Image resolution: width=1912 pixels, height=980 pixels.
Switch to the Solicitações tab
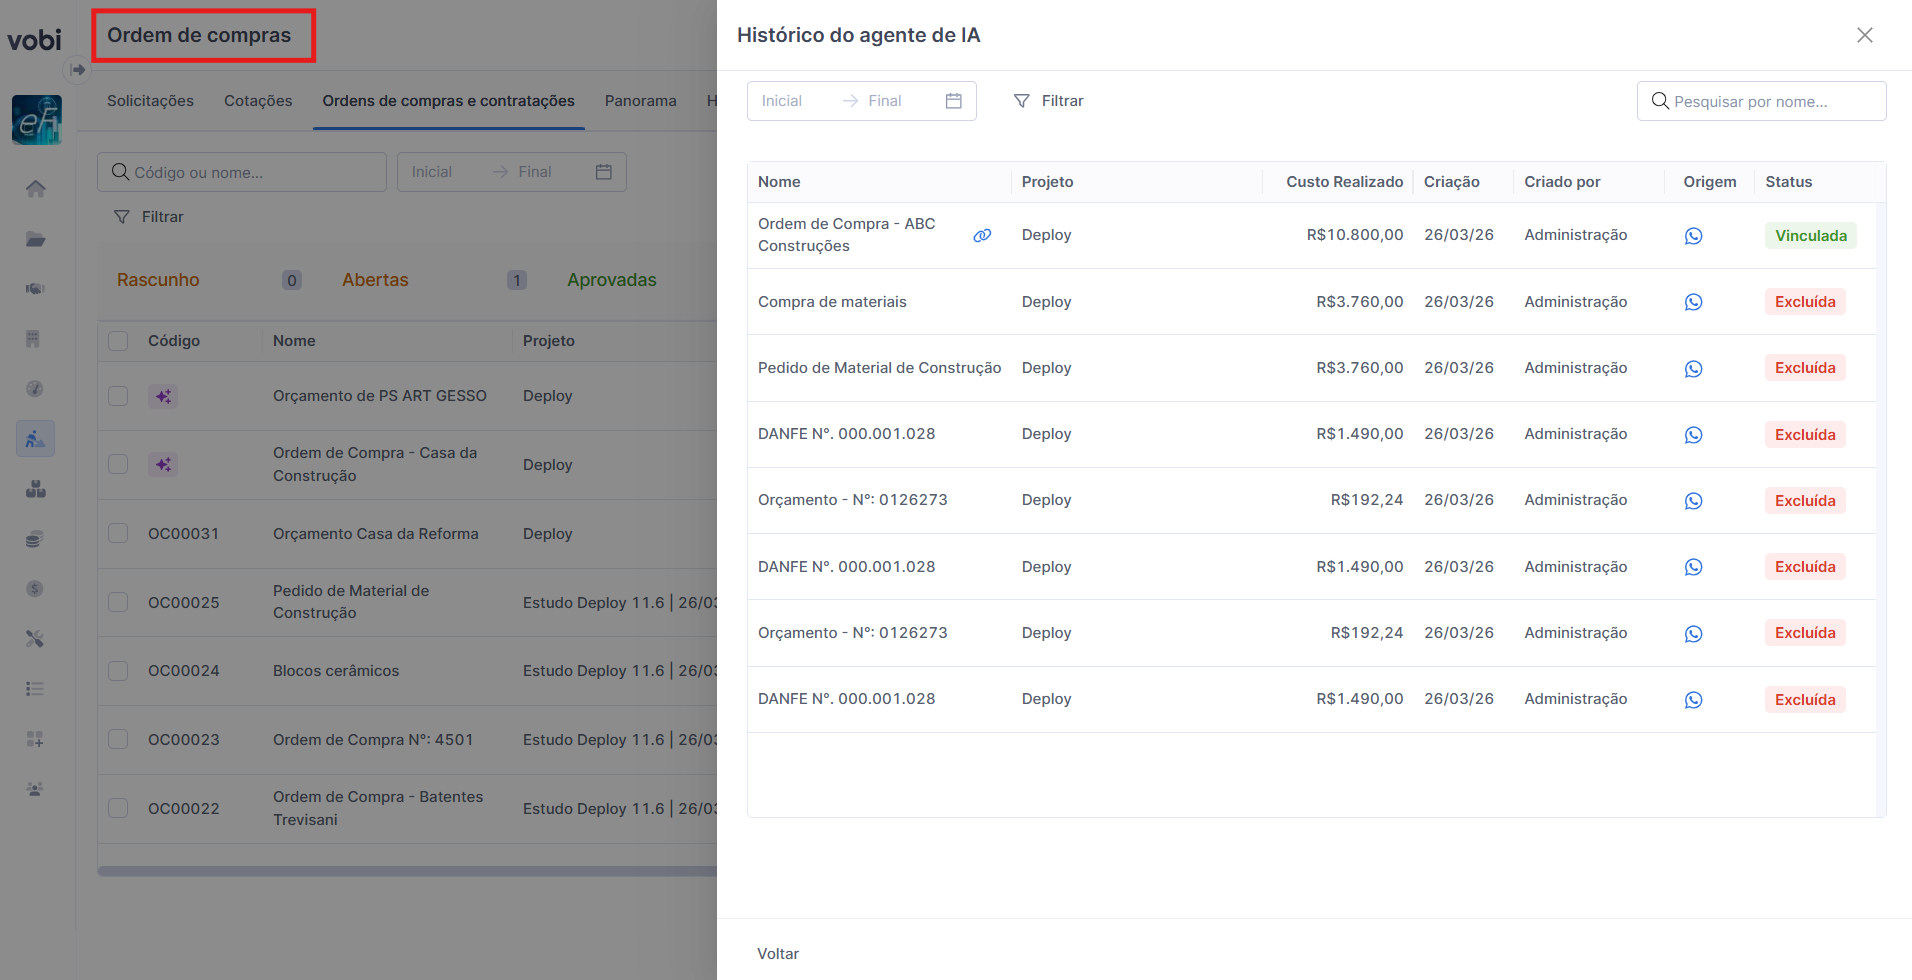point(151,101)
